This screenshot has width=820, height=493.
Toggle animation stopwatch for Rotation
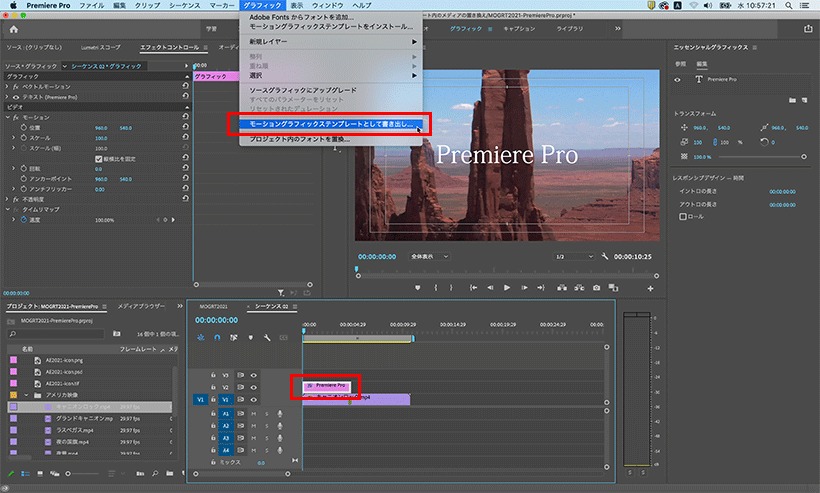(24, 168)
